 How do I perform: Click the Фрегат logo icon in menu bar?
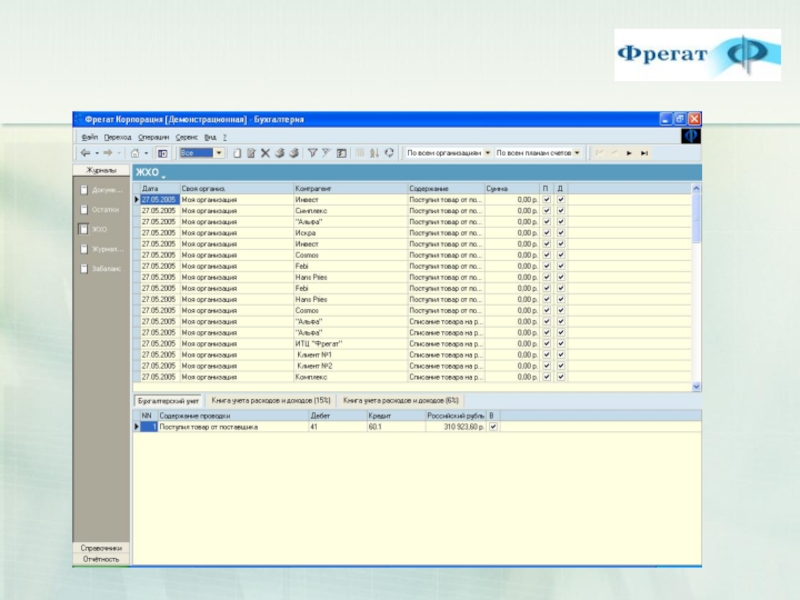691,136
